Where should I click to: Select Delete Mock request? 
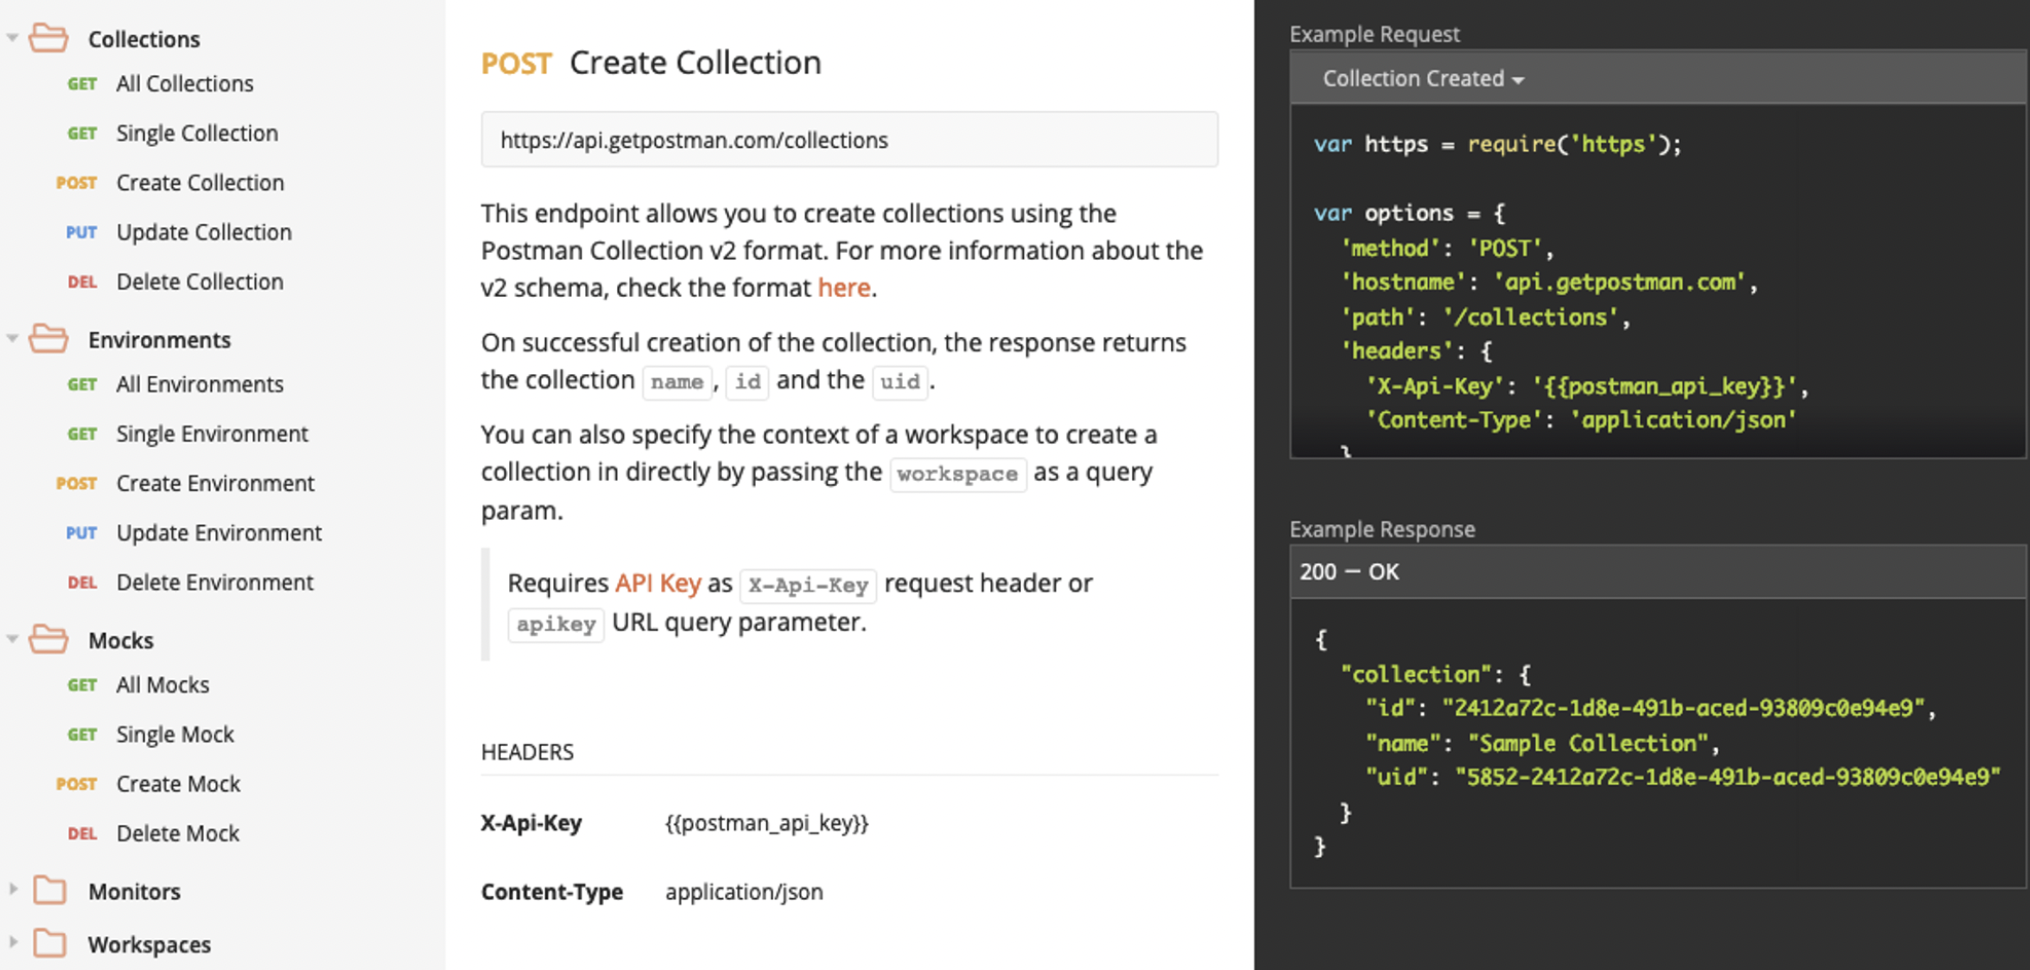click(x=177, y=833)
